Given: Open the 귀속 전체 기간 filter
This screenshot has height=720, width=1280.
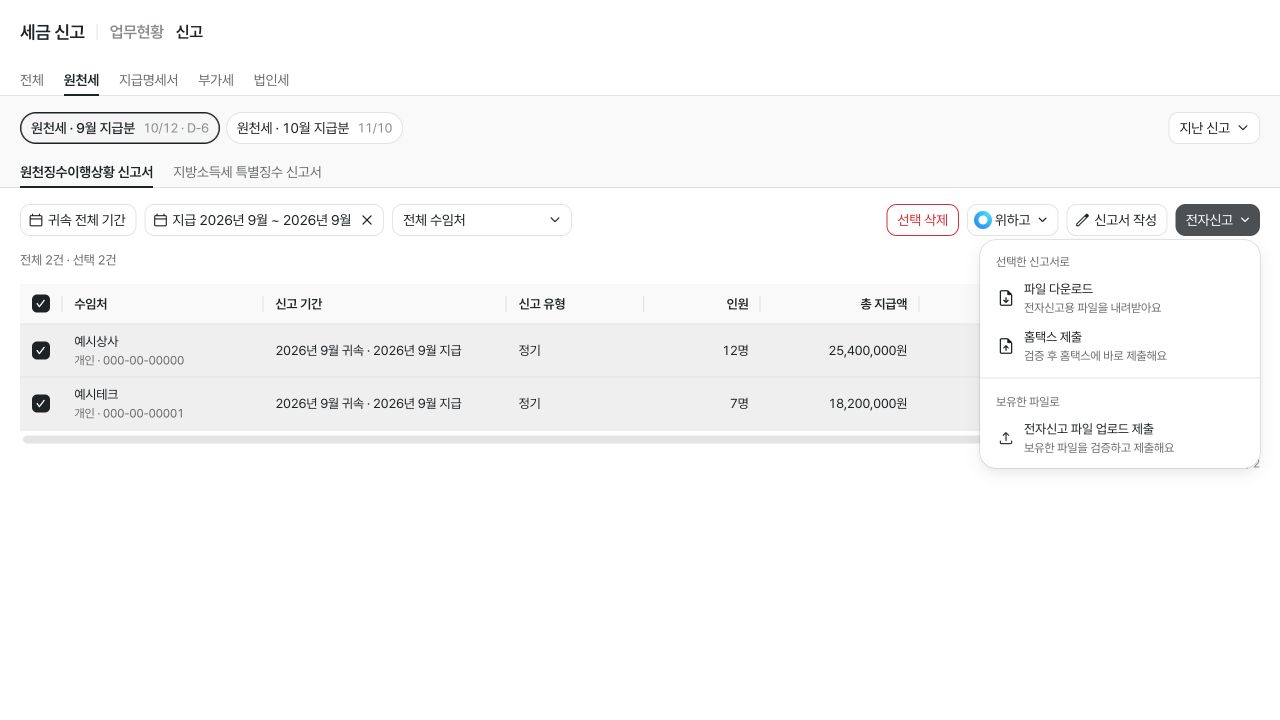Looking at the screenshot, I should pyautogui.click(x=78, y=220).
